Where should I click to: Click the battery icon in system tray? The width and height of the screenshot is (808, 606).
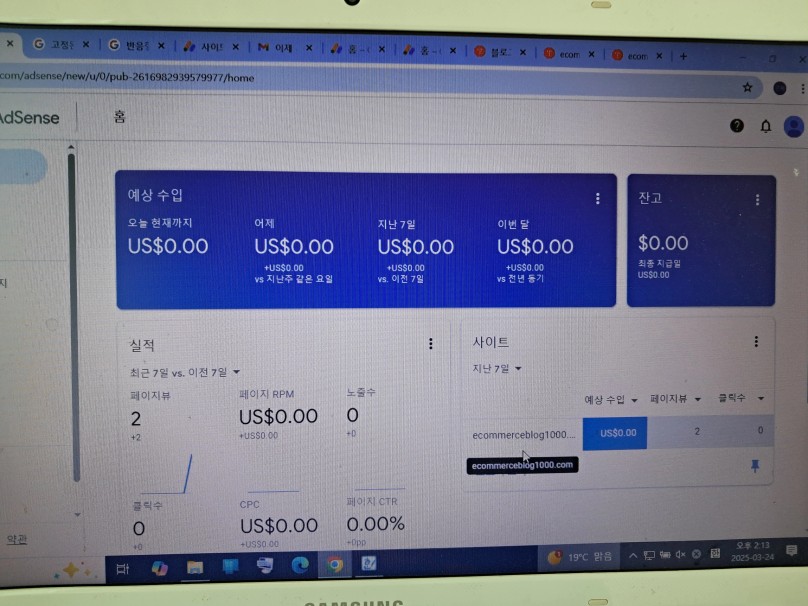665,555
